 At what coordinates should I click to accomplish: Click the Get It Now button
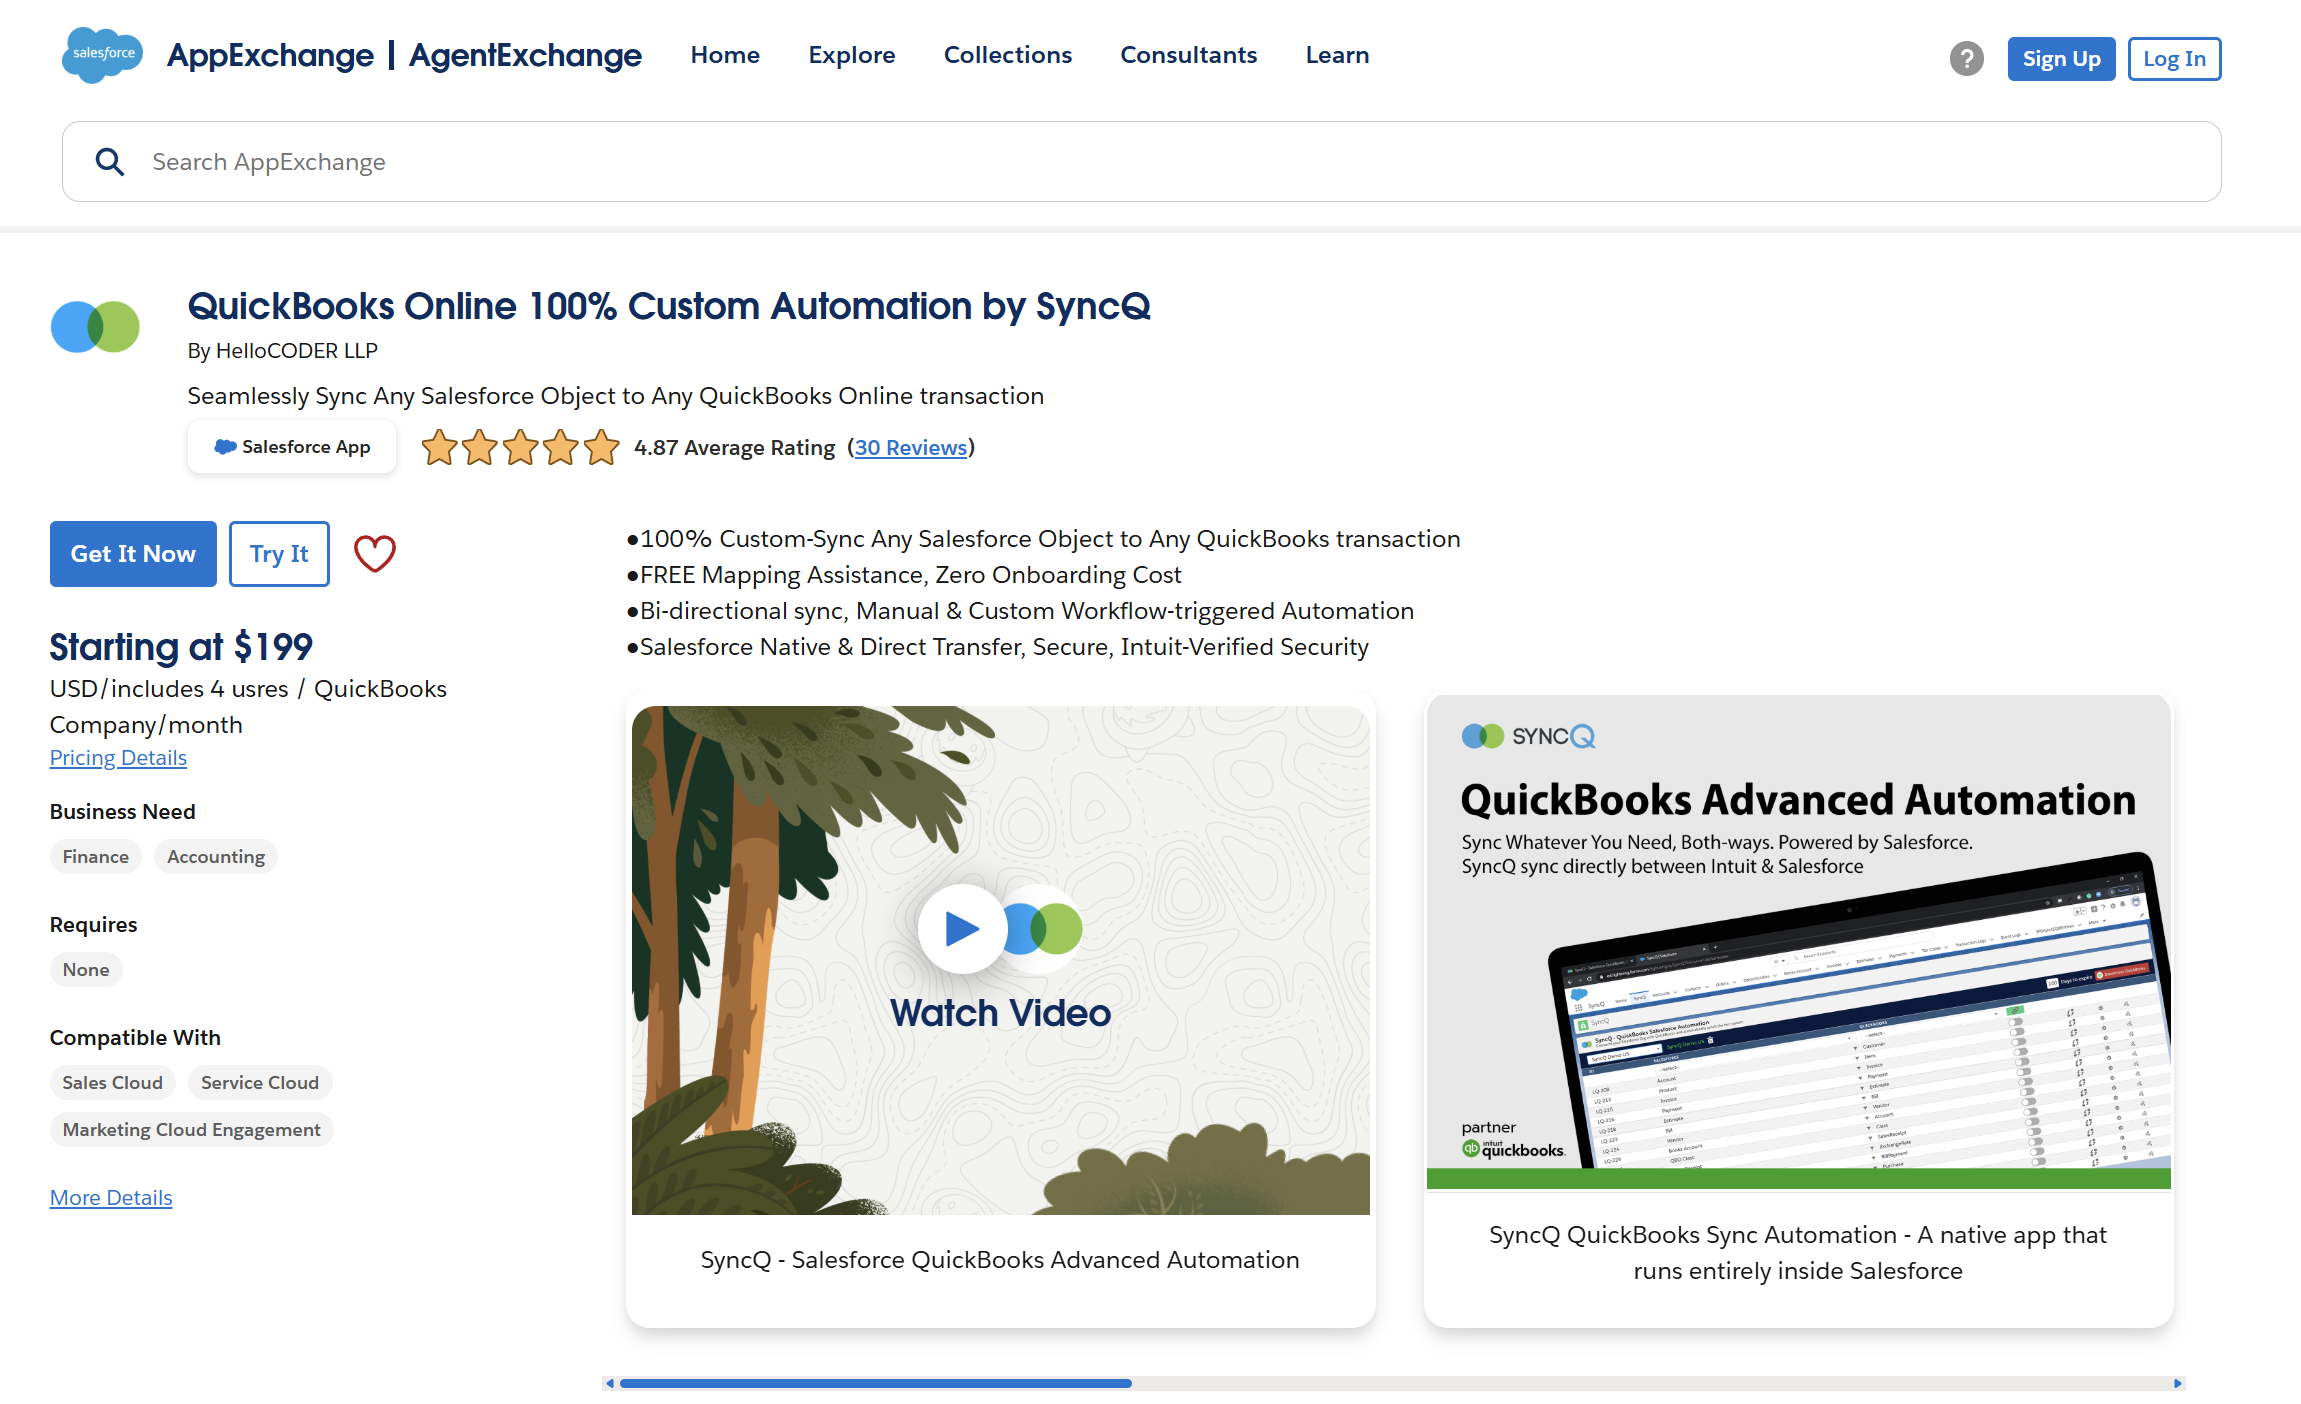(133, 554)
